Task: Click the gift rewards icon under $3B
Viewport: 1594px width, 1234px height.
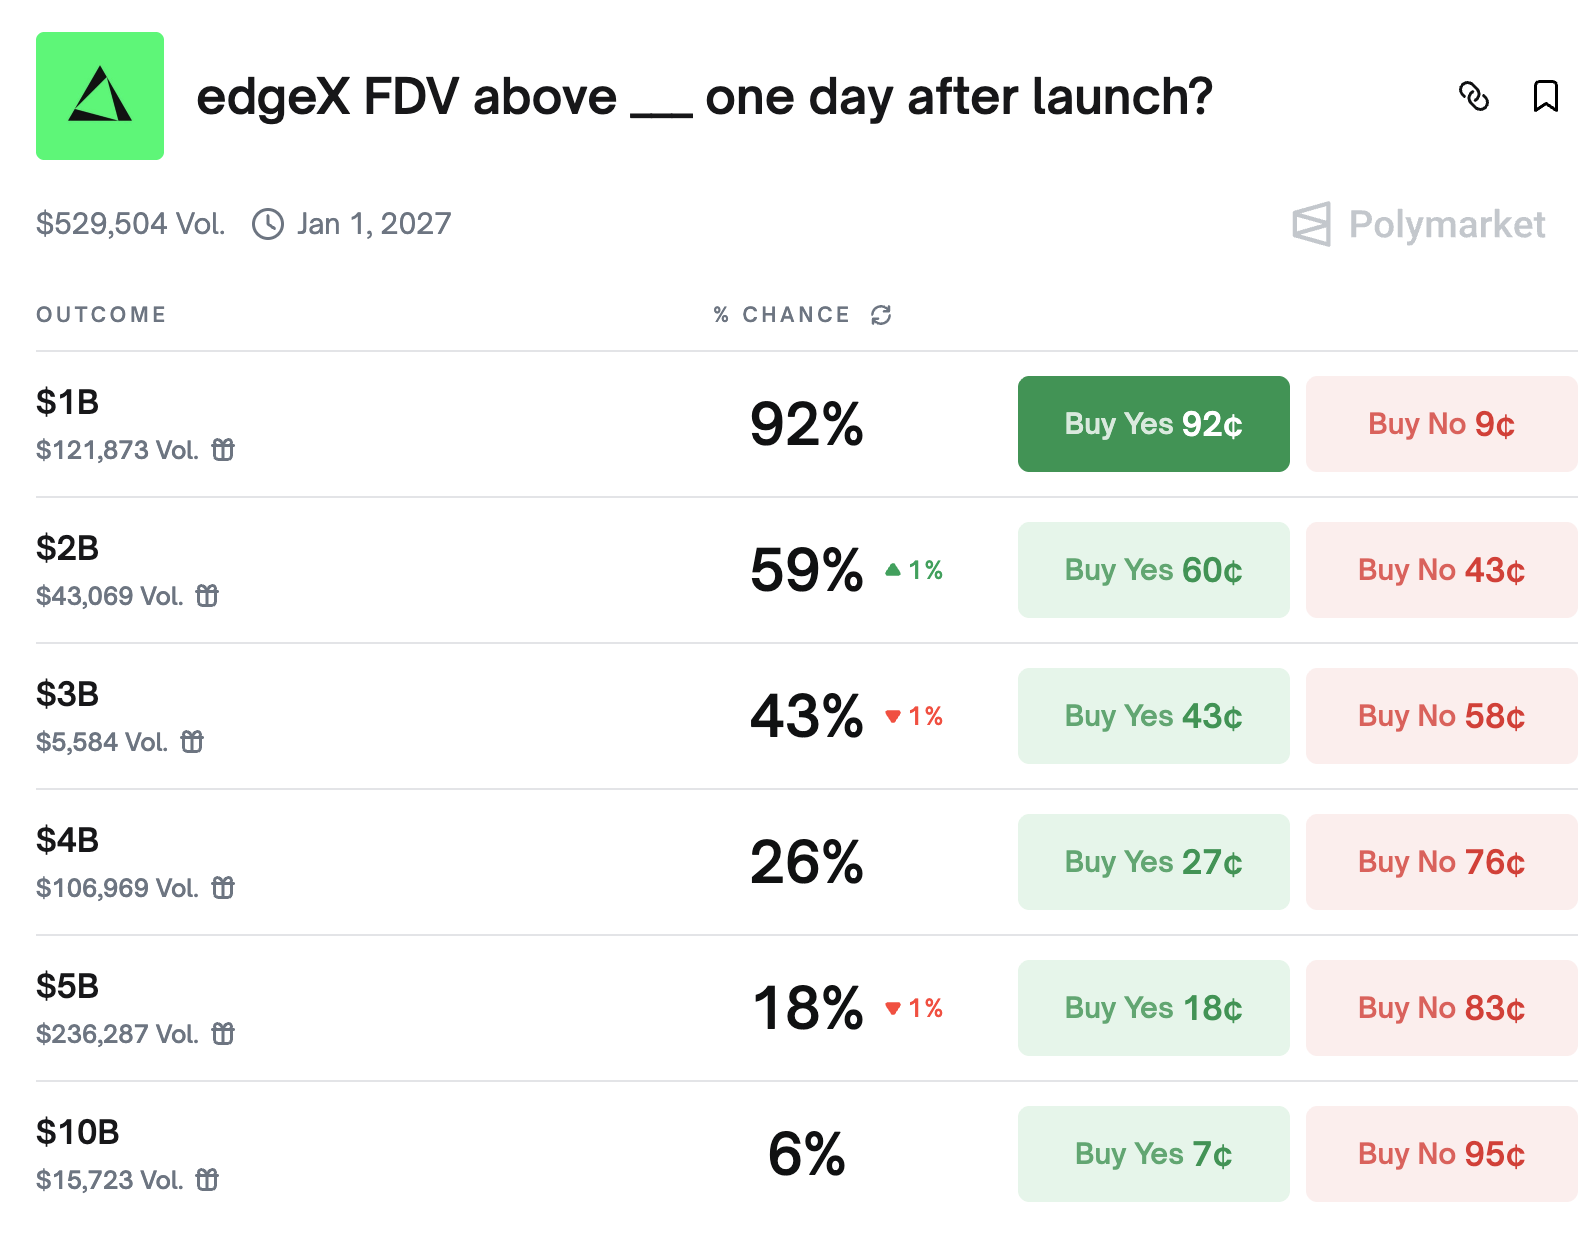Action: 192,742
